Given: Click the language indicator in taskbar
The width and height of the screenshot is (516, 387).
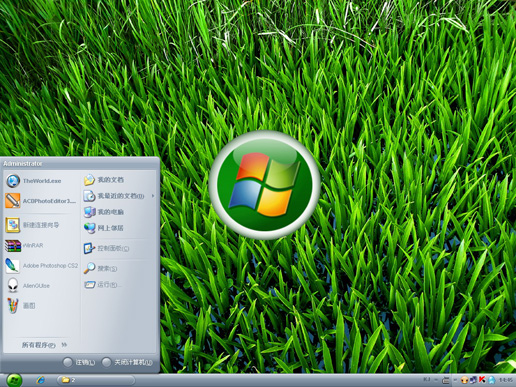Looking at the screenshot, I should pos(426,379).
